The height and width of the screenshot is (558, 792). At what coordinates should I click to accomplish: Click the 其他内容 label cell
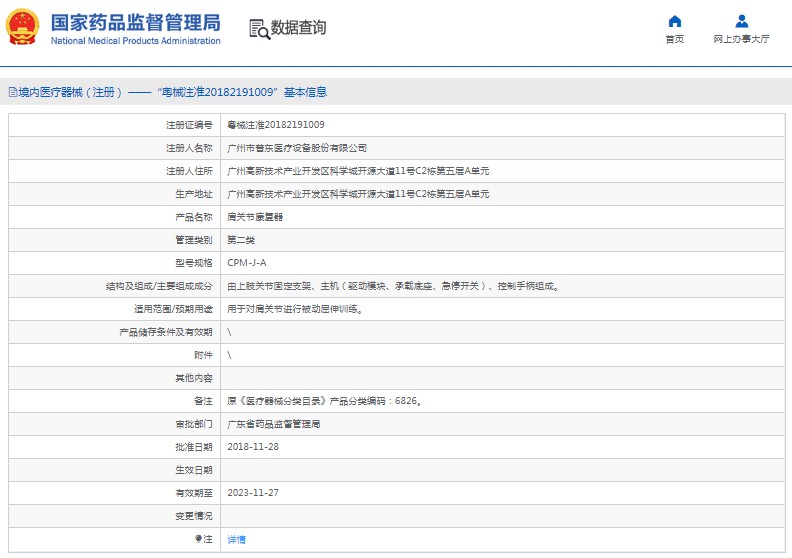(x=115, y=378)
